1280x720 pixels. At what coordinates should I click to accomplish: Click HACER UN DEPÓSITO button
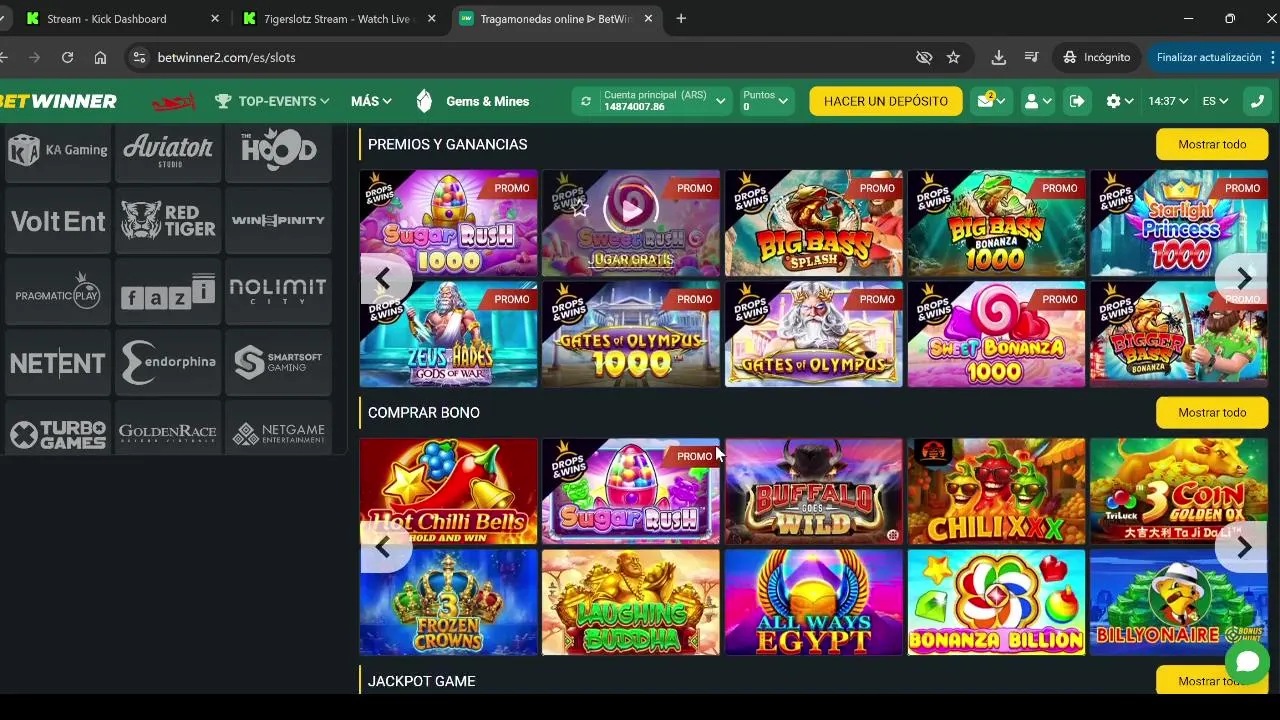tap(886, 101)
